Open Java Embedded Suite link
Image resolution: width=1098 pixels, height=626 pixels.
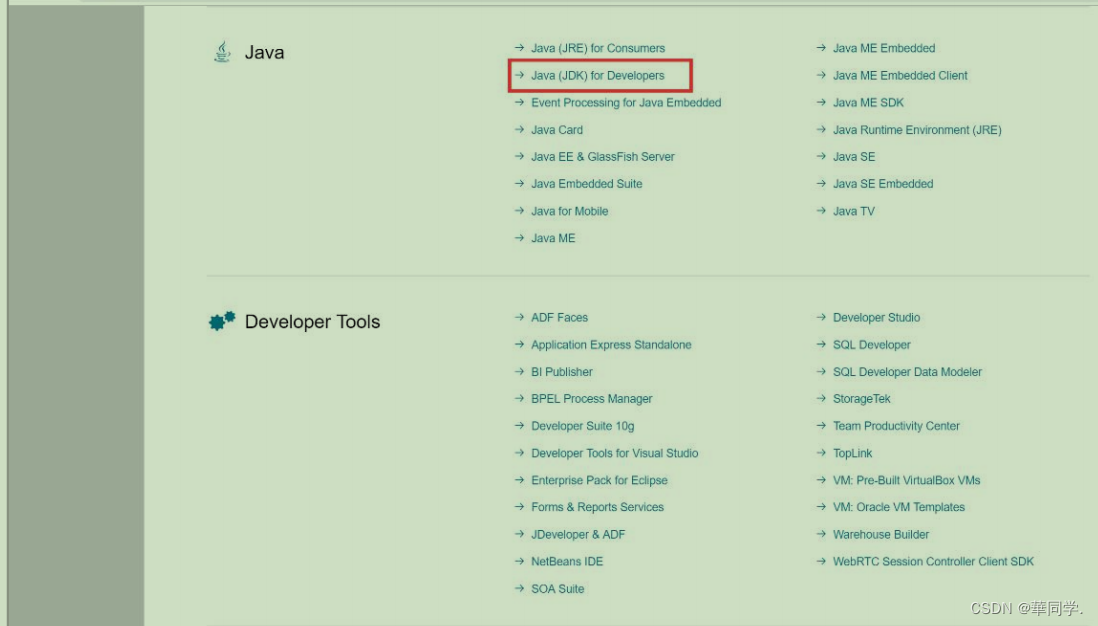tap(587, 184)
